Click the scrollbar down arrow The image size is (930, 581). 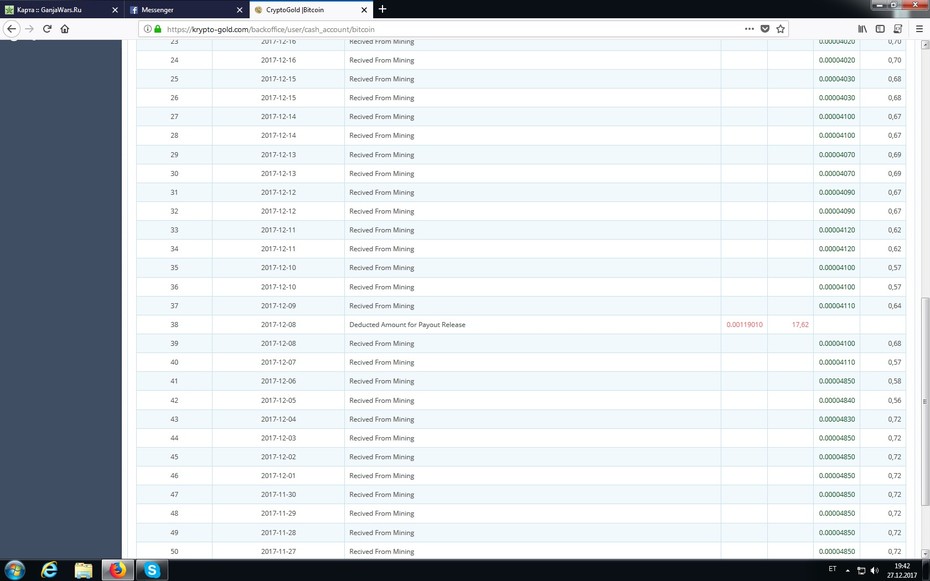click(x=924, y=554)
